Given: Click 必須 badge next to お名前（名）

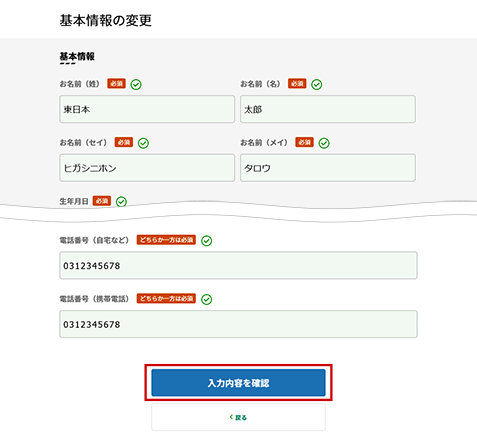Looking at the screenshot, I should pos(297,83).
